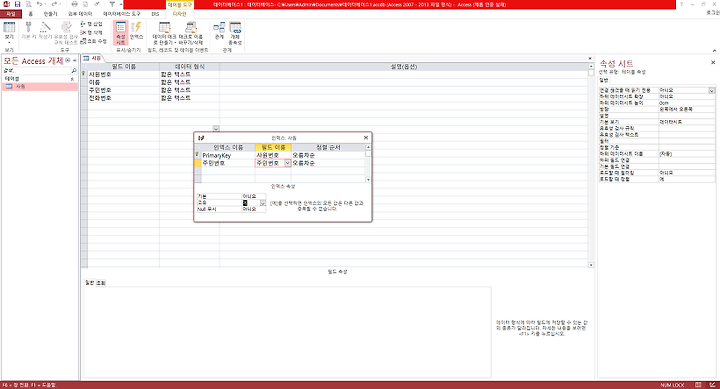Viewport: 720px width, 389px height.
Task: Click the Property Sheet General (일반) tab
Action: [603, 80]
